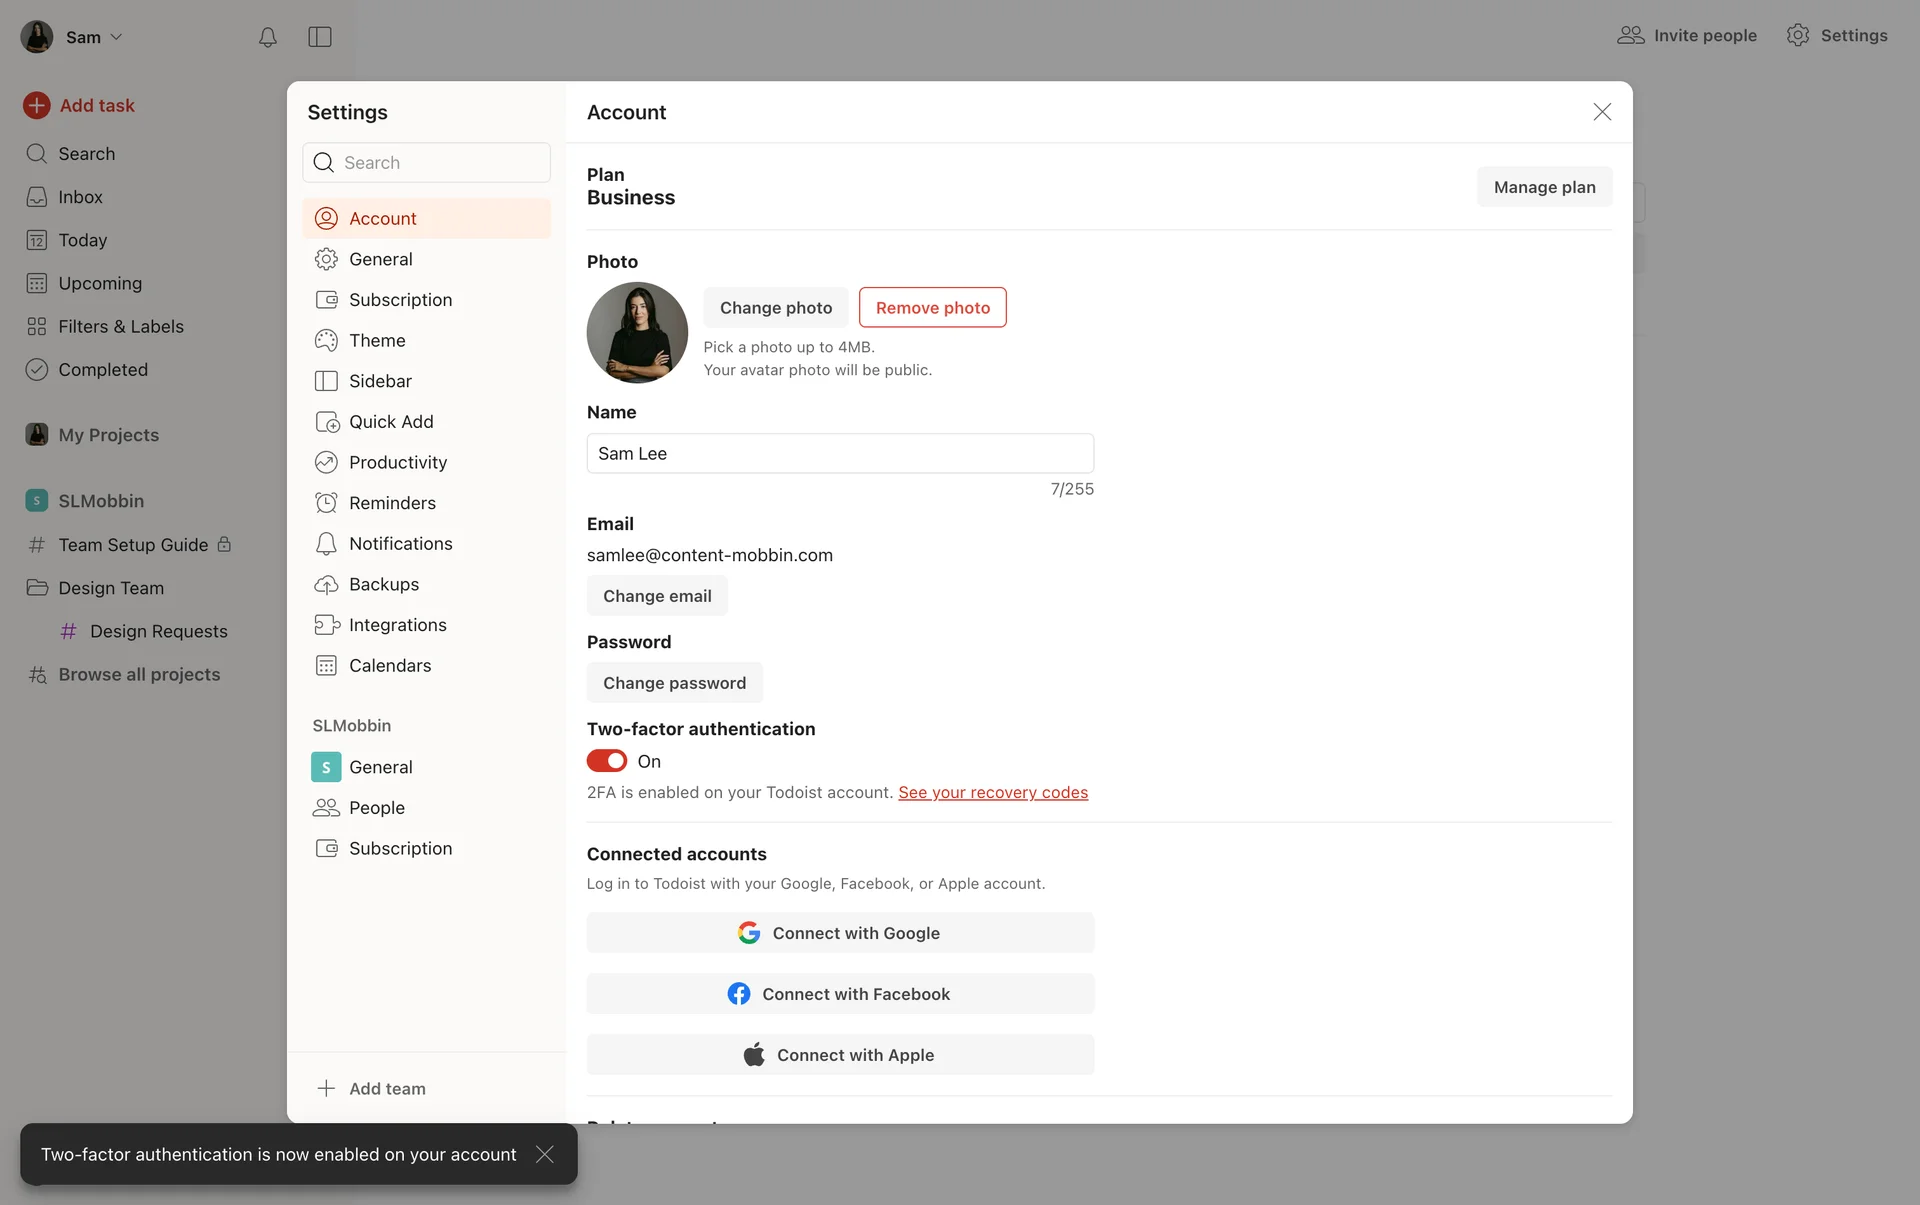Viewport: 1920px width, 1205px height.
Task: Turn off two-factor authentication switch
Action: [607, 761]
